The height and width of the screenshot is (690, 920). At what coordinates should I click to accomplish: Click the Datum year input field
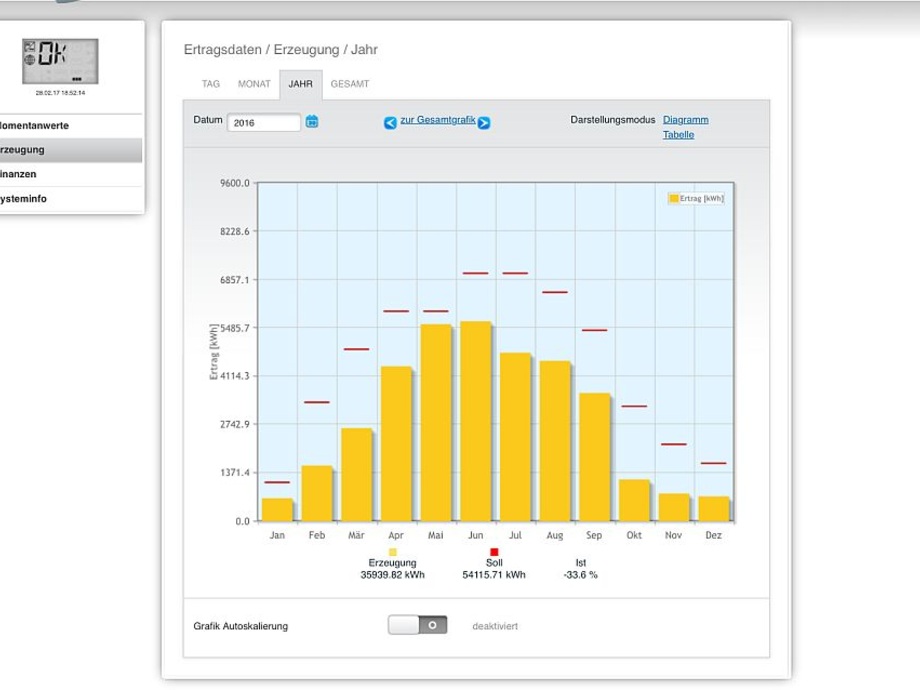pos(264,122)
